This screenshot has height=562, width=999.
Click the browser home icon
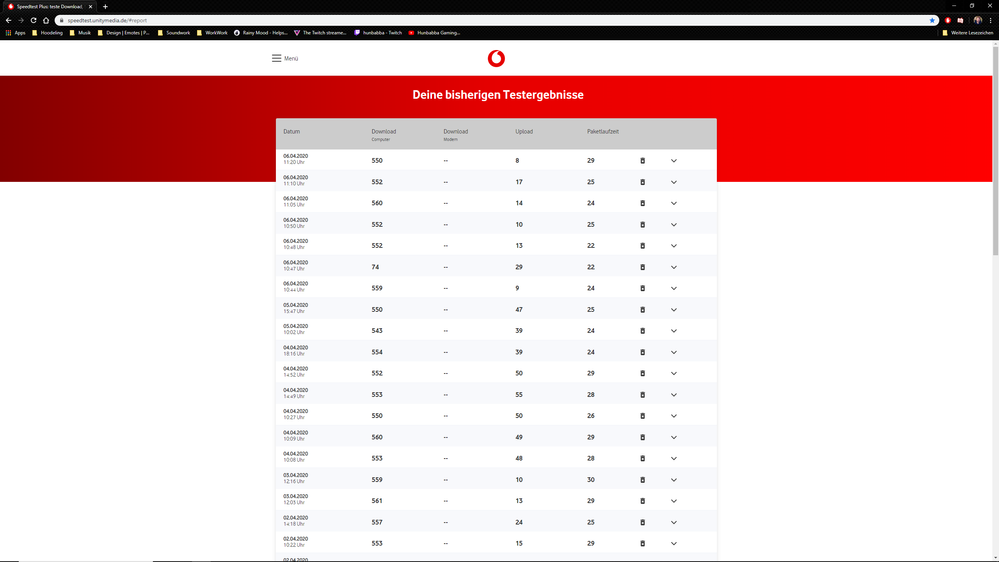click(x=46, y=20)
